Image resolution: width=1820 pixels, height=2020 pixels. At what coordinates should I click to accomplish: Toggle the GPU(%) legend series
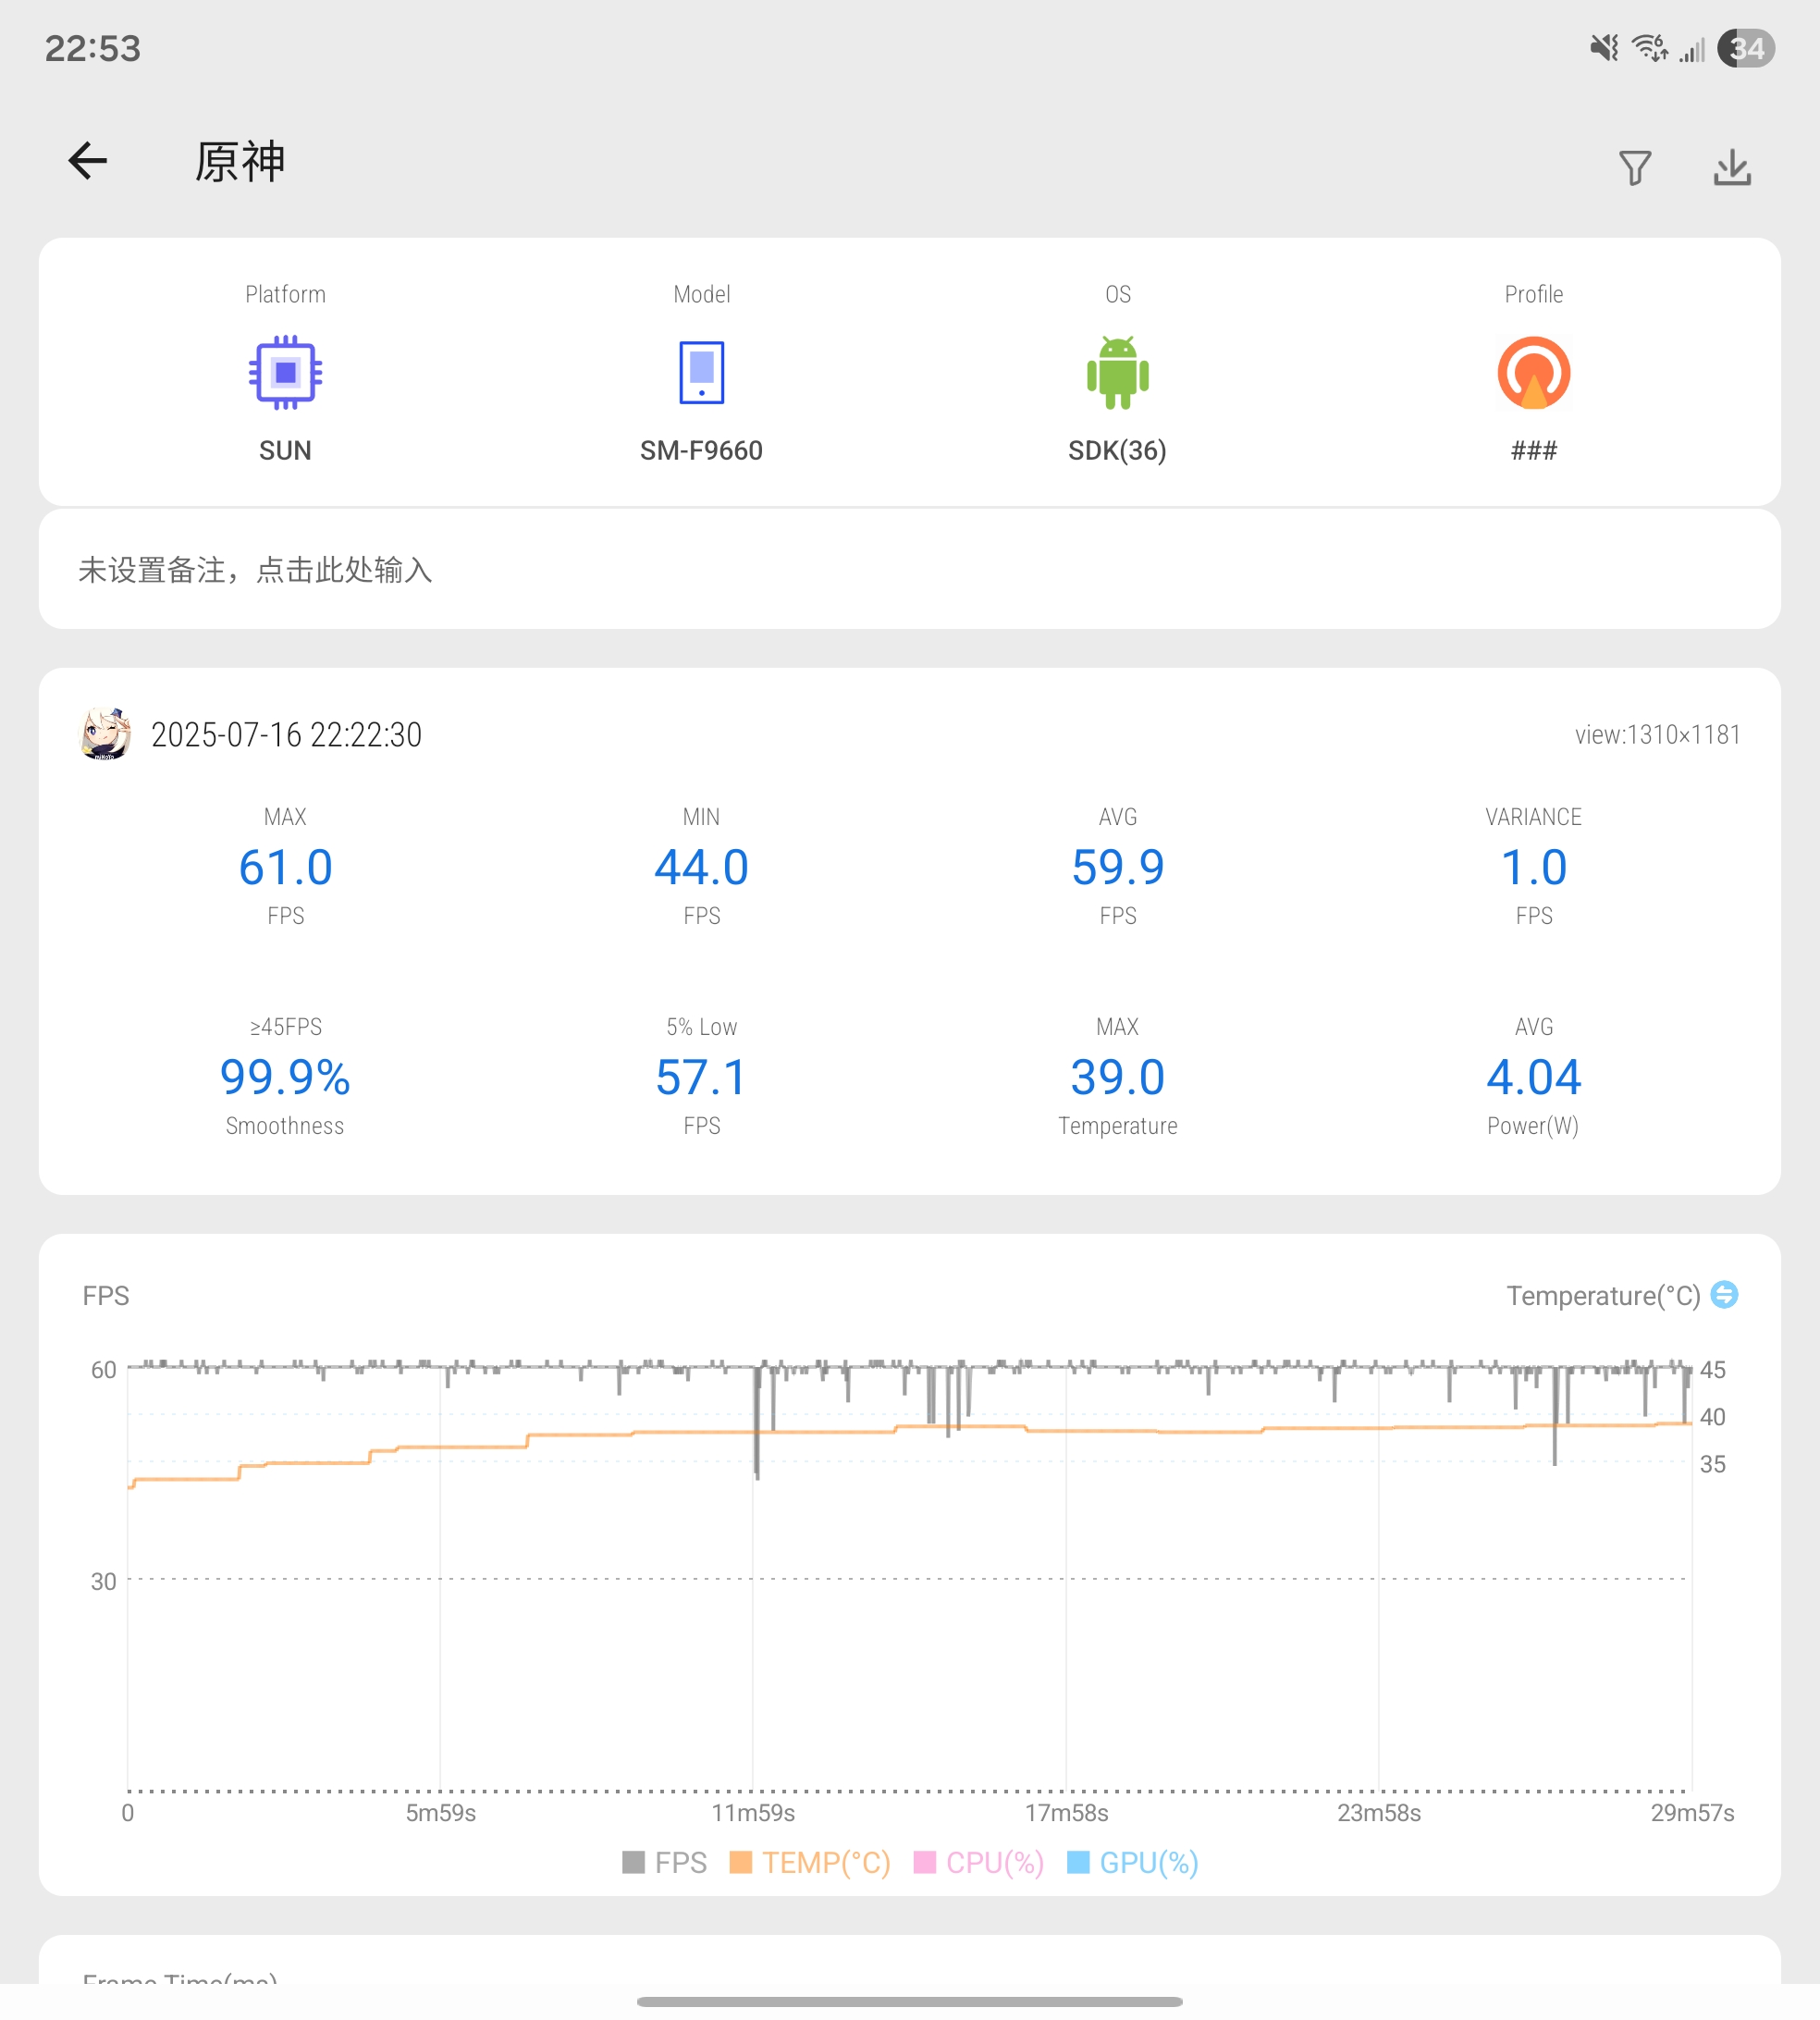1133,1863
